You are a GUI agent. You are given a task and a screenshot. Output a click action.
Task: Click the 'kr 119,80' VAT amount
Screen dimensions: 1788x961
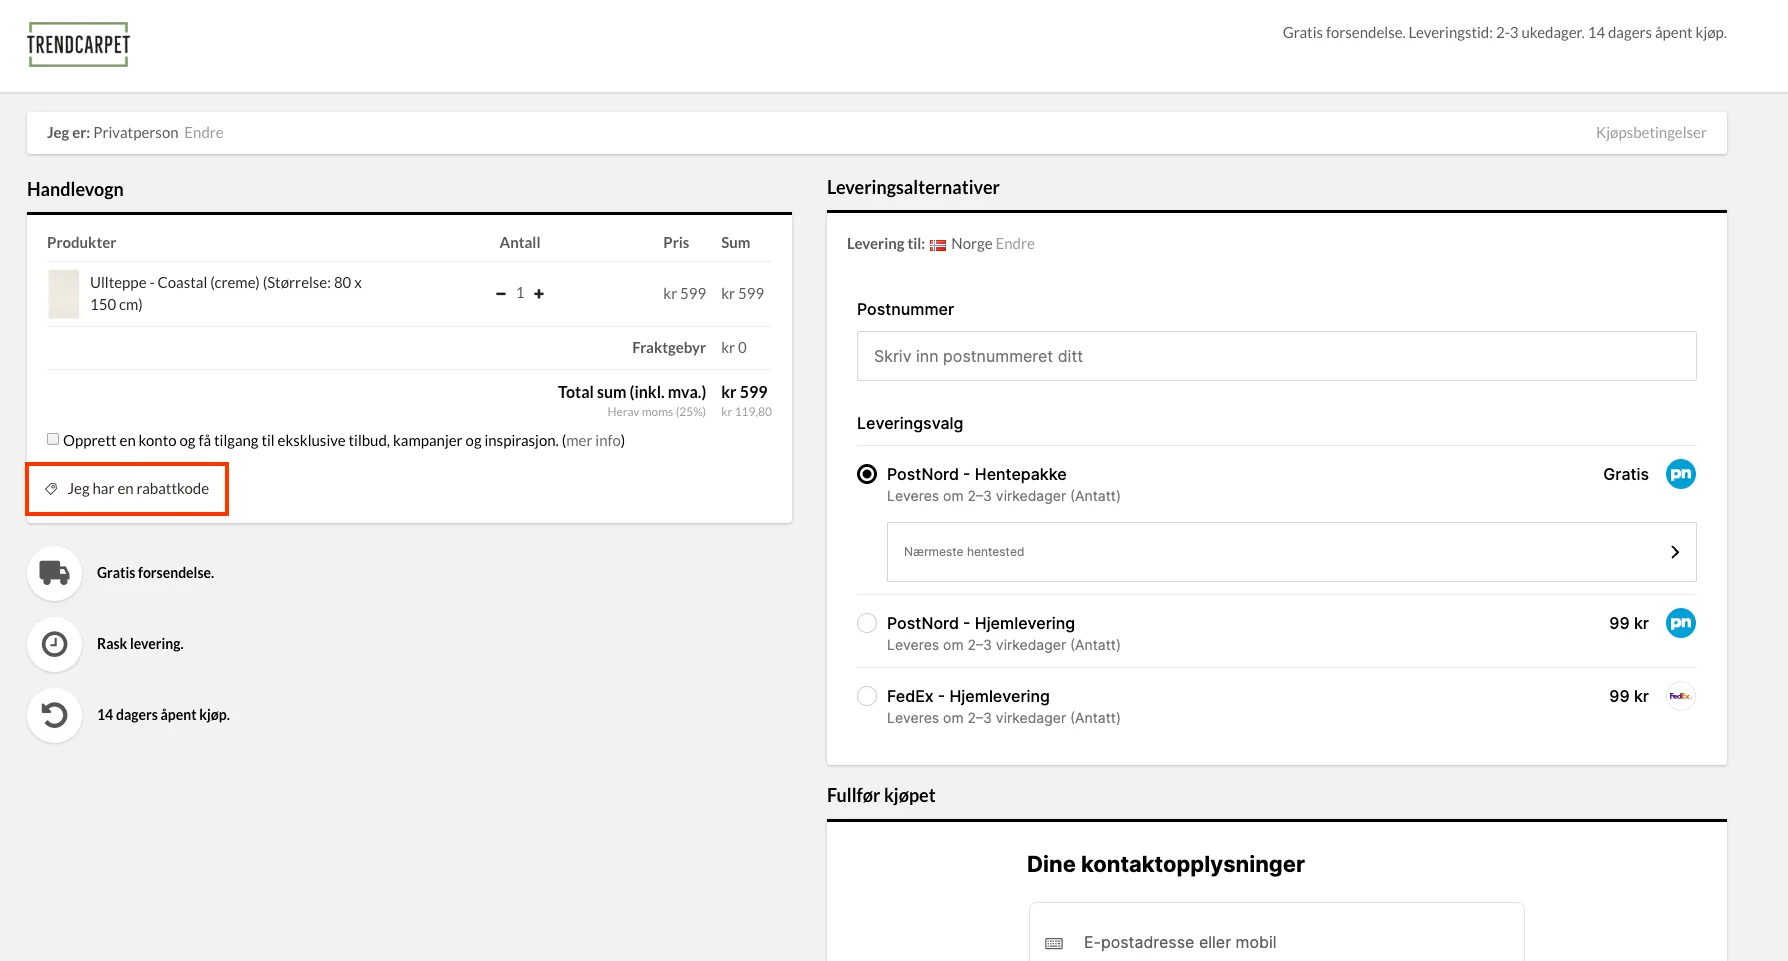tap(746, 412)
